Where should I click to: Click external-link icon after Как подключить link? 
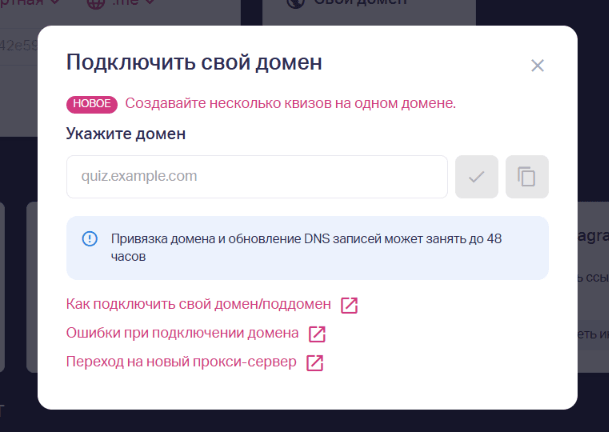349,305
